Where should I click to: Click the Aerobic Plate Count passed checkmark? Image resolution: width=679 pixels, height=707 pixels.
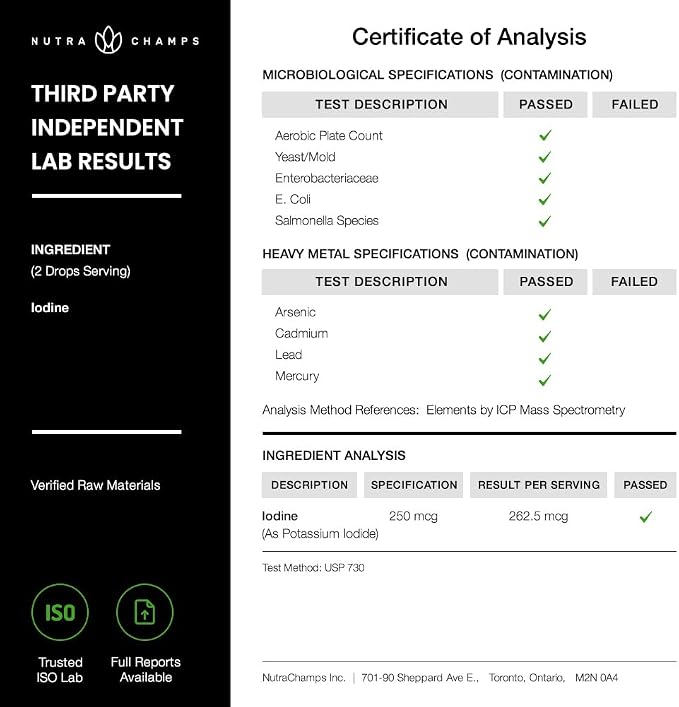coord(545,135)
